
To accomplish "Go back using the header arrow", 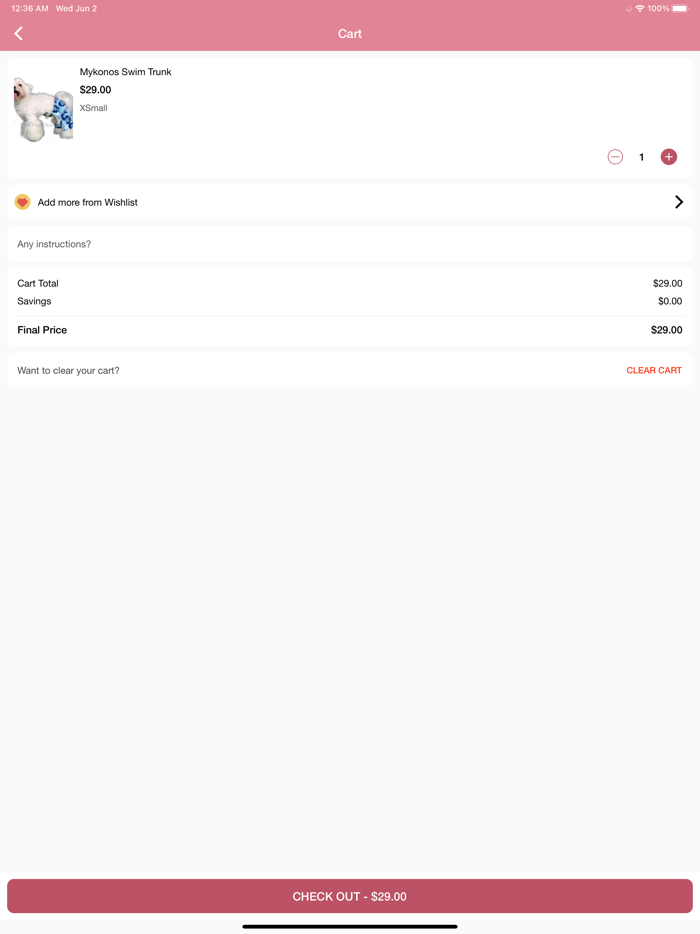I will click(x=19, y=34).
